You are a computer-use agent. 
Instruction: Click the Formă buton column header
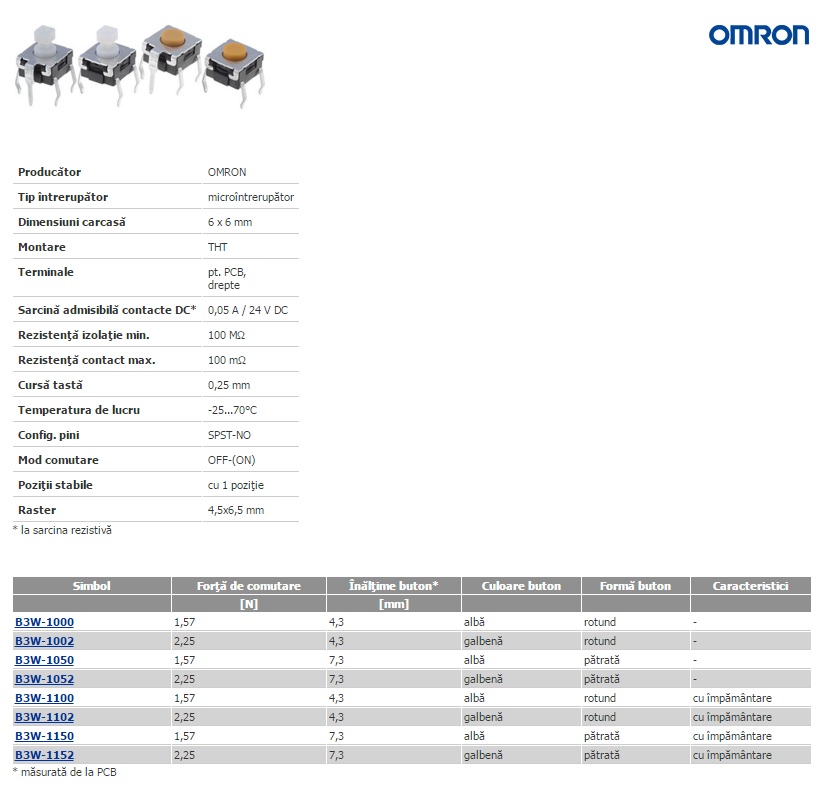(635, 586)
